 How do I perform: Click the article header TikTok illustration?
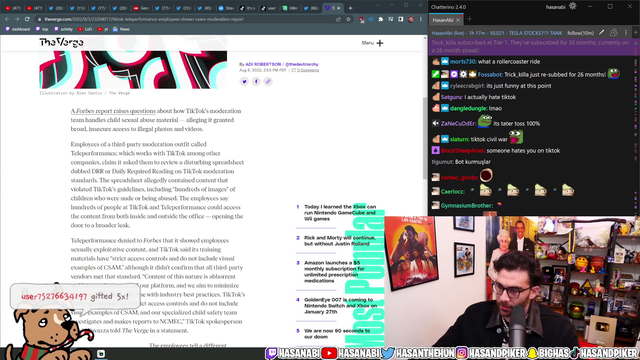point(133,69)
